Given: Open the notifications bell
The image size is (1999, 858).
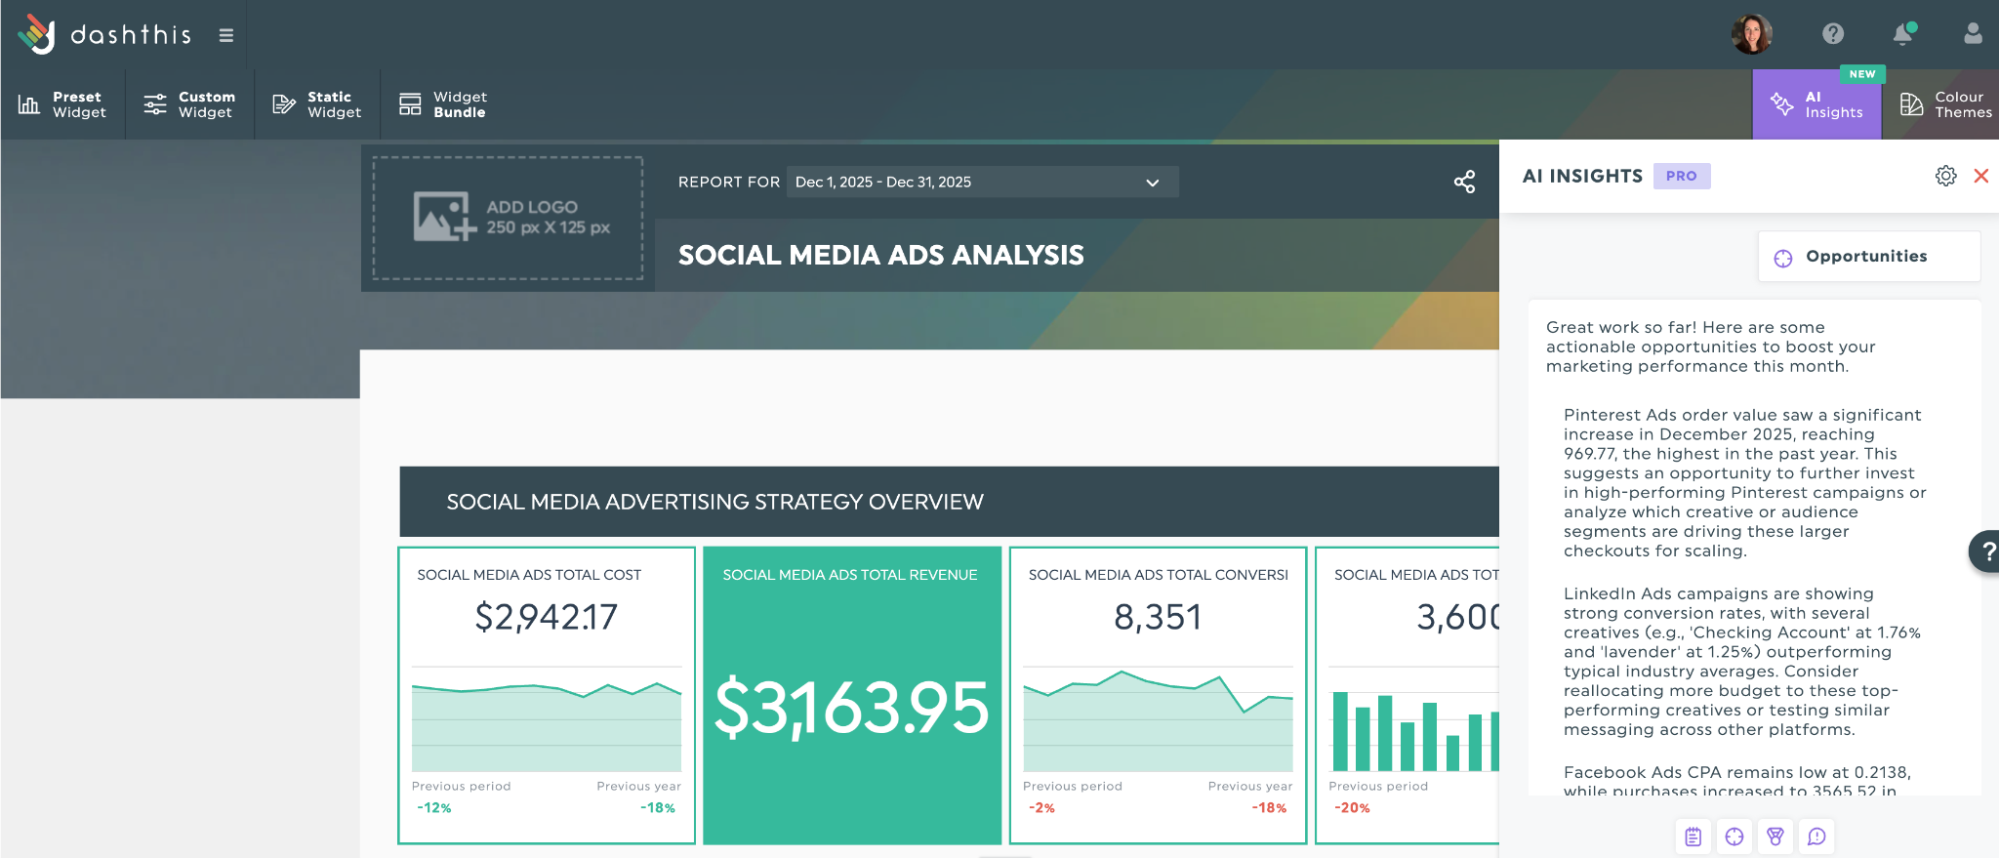Looking at the screenshot, I should pyautogui.click(x=1903, y=34).
